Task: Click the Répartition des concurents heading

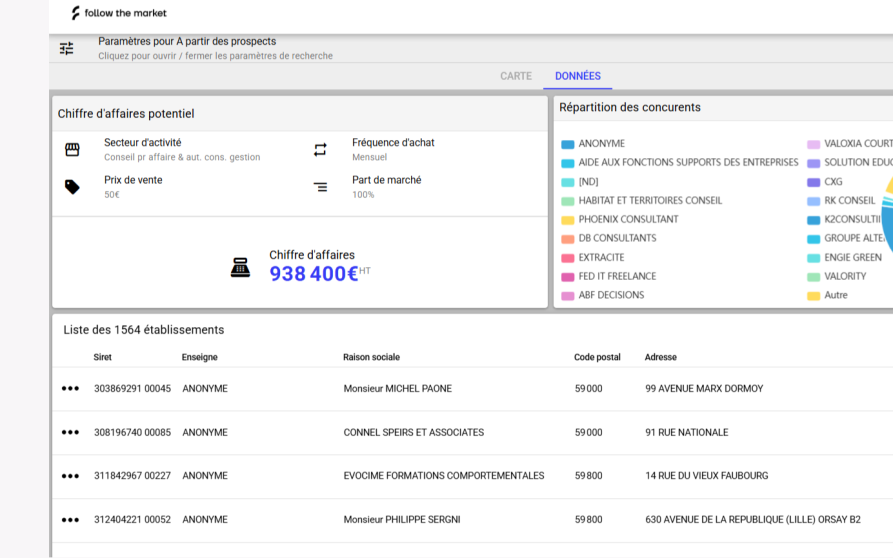Action: point(629,107)
